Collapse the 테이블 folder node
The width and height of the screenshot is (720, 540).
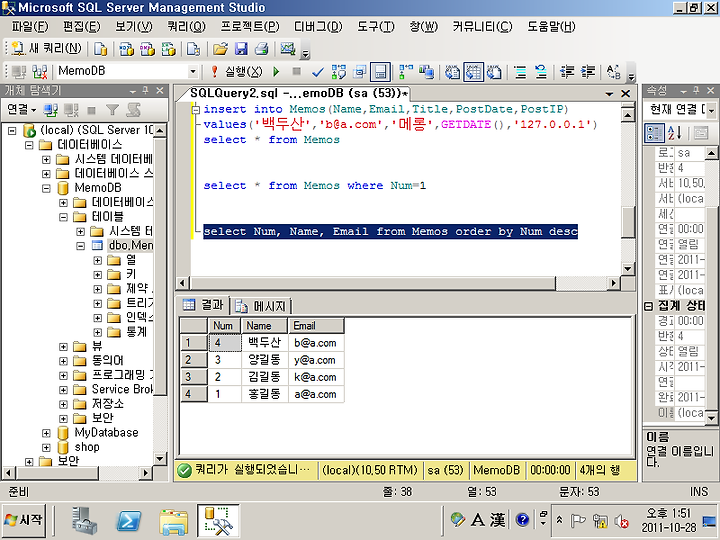[x=63, y=217]
